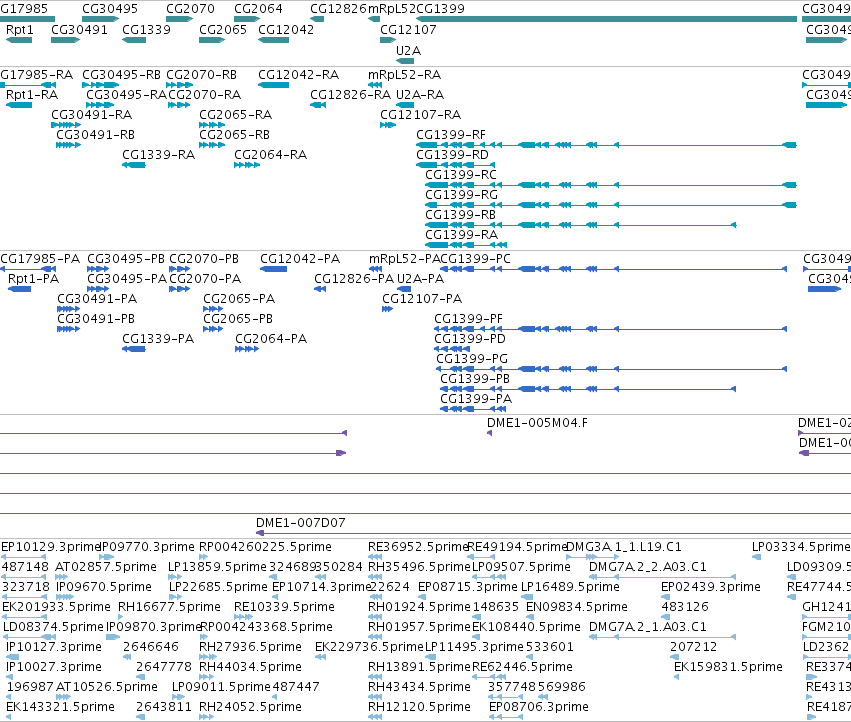
Task: Click the U2A gene label
Action: 408,51
